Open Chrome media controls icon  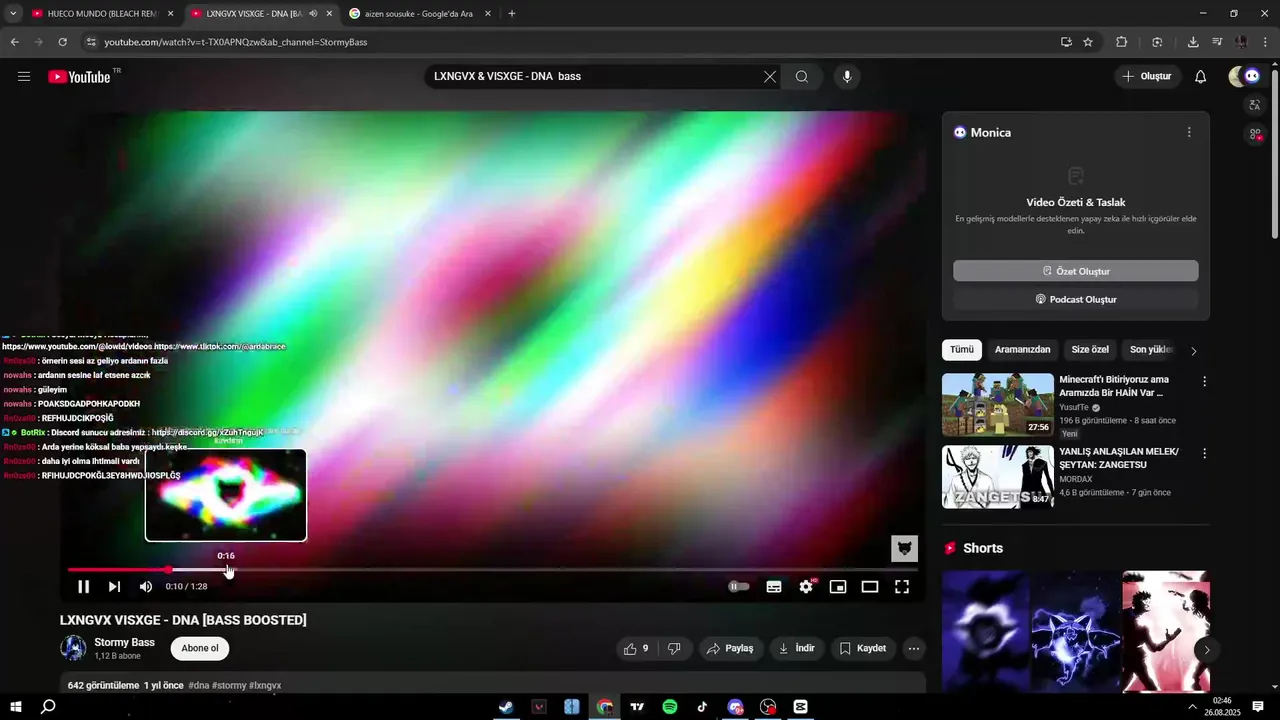pos(1217,42)
